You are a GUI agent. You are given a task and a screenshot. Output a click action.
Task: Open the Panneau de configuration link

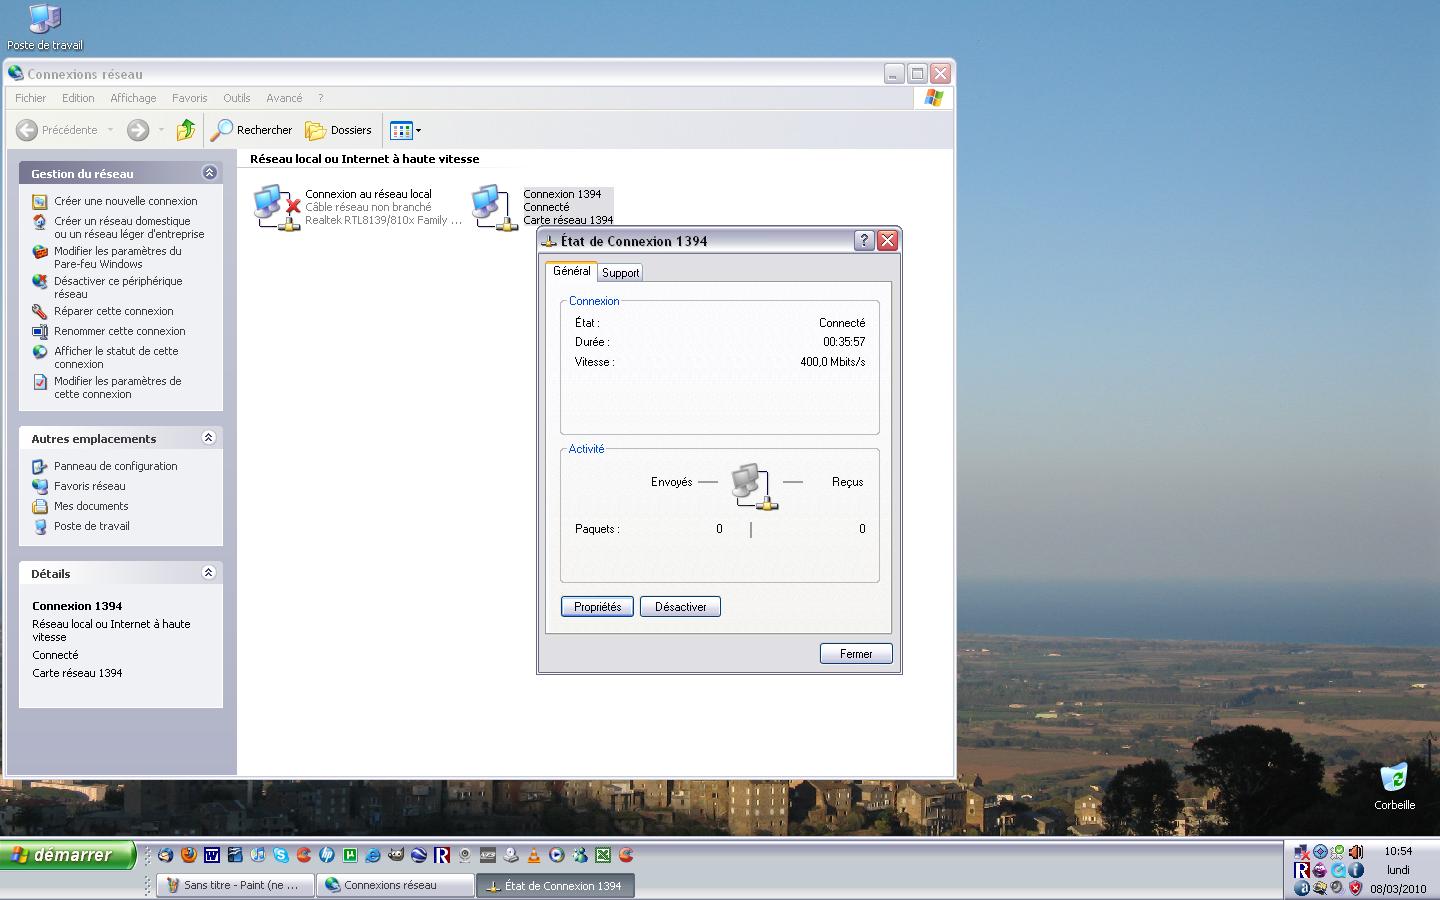(x=115, y=466)
